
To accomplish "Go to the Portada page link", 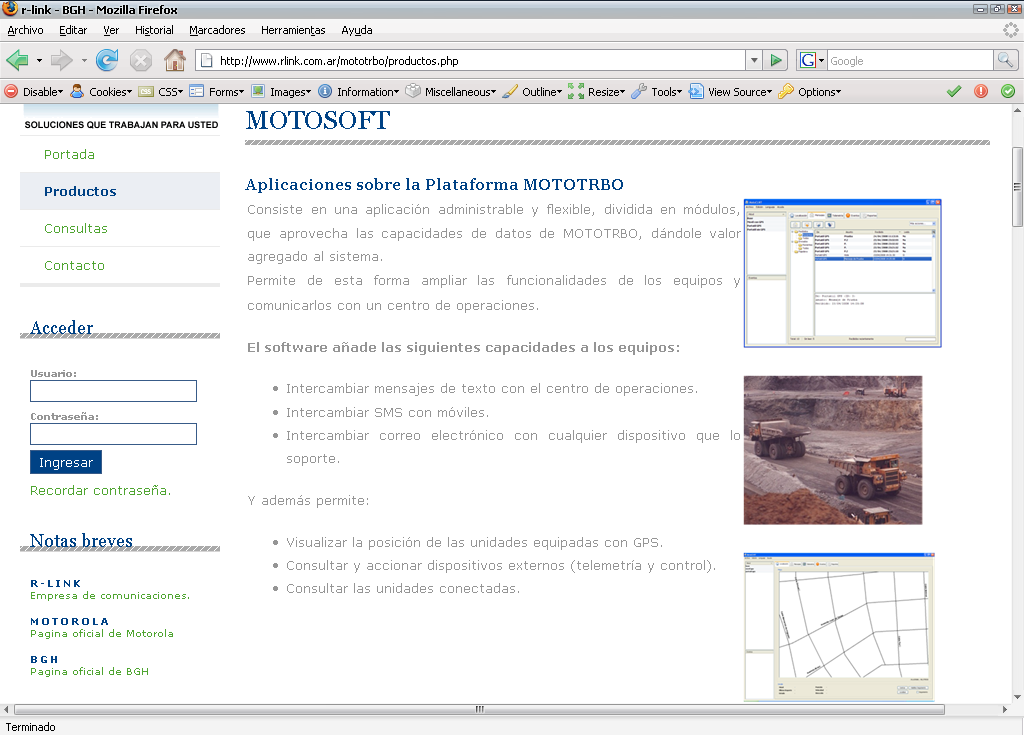I will [69, 154].
